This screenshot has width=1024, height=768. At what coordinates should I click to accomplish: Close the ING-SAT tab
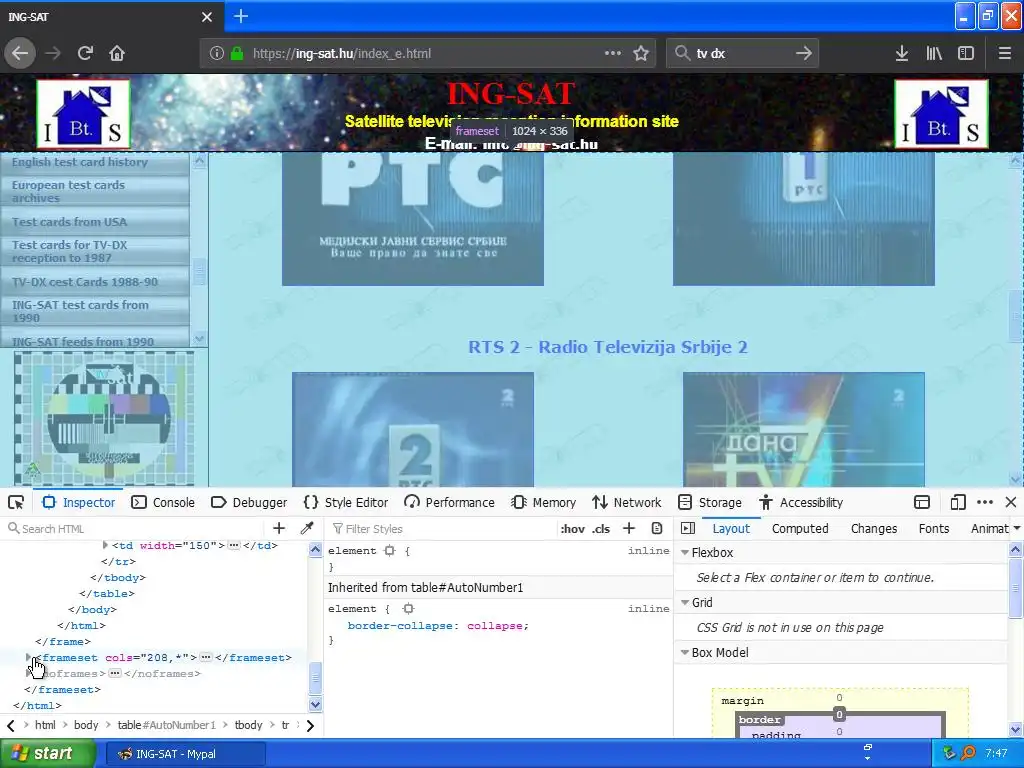pos(207,17)
